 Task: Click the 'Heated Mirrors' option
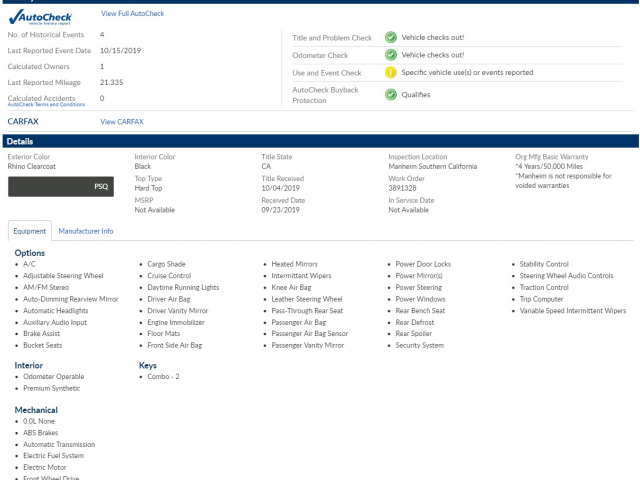point(294,264)
